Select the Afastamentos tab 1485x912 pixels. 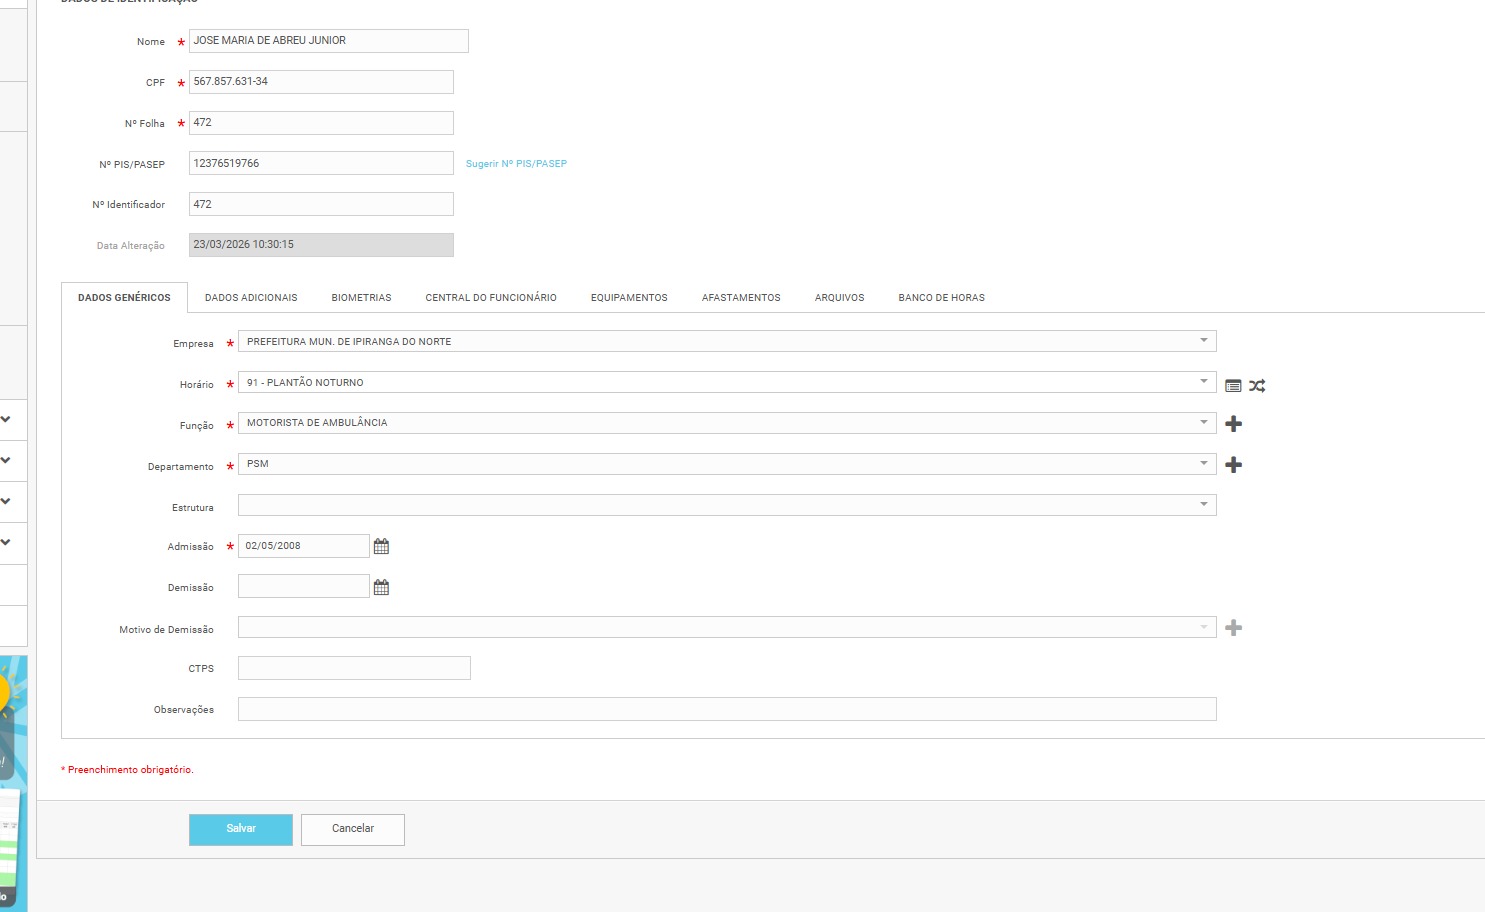point(741,298)
